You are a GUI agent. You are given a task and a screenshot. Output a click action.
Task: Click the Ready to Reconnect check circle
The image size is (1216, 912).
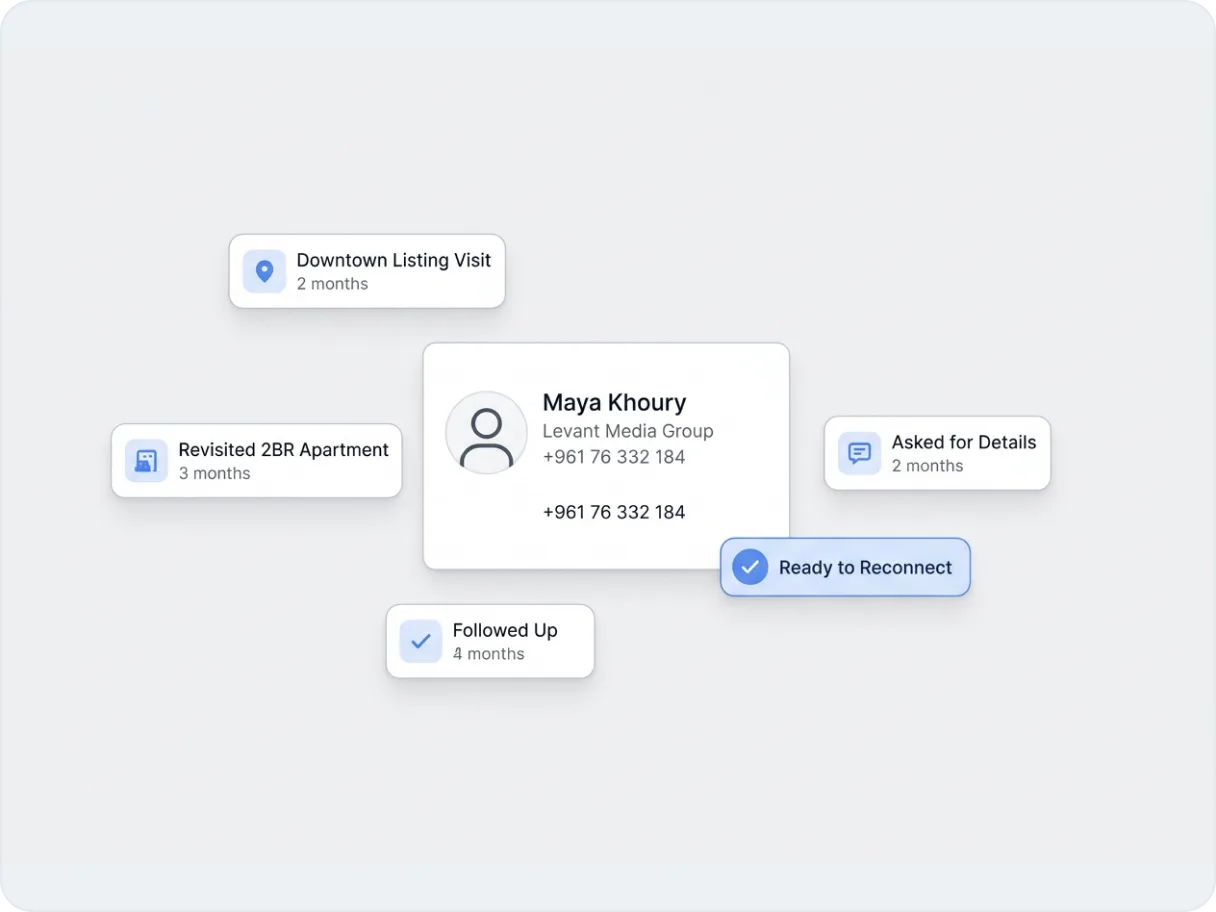(750, 567)
